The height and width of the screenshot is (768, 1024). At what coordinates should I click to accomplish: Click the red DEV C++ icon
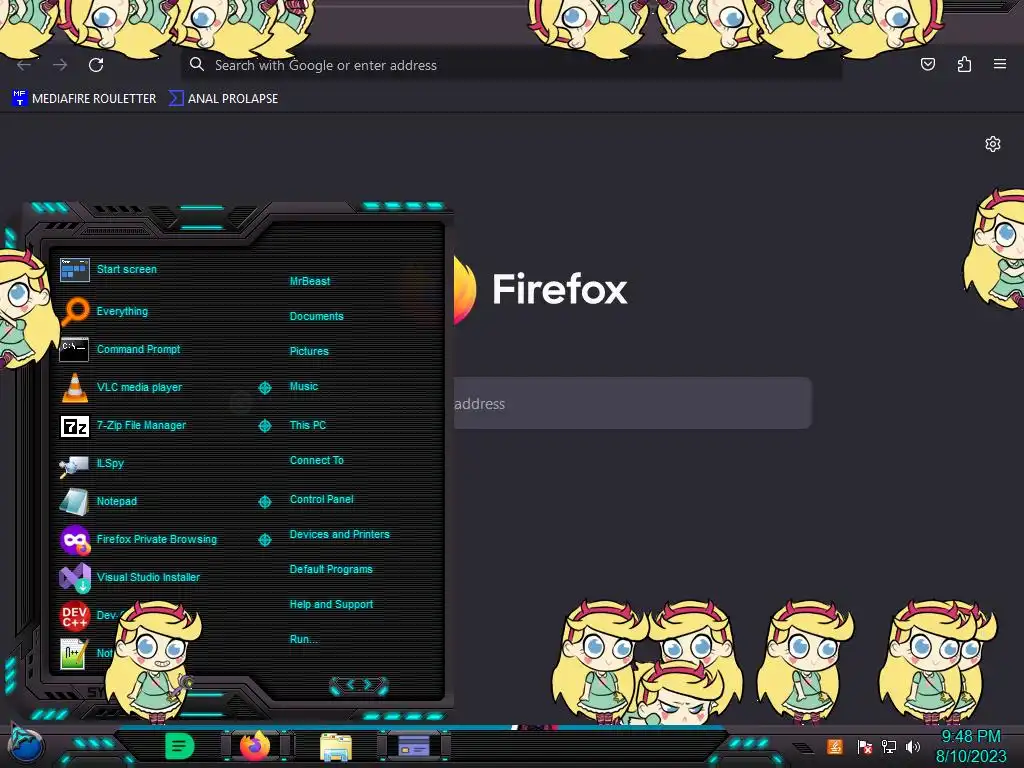[x=74, y=615]
